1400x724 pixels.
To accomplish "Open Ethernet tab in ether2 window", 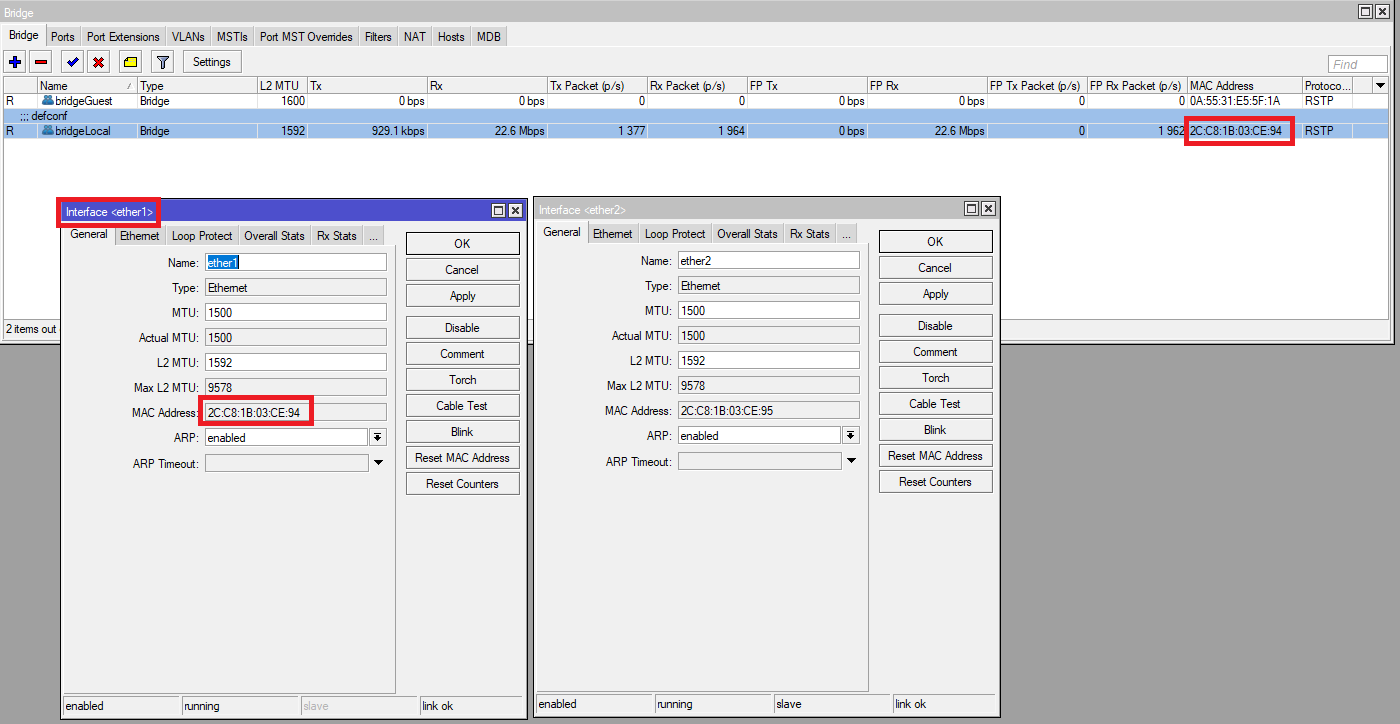I will (x=613, y=234).
